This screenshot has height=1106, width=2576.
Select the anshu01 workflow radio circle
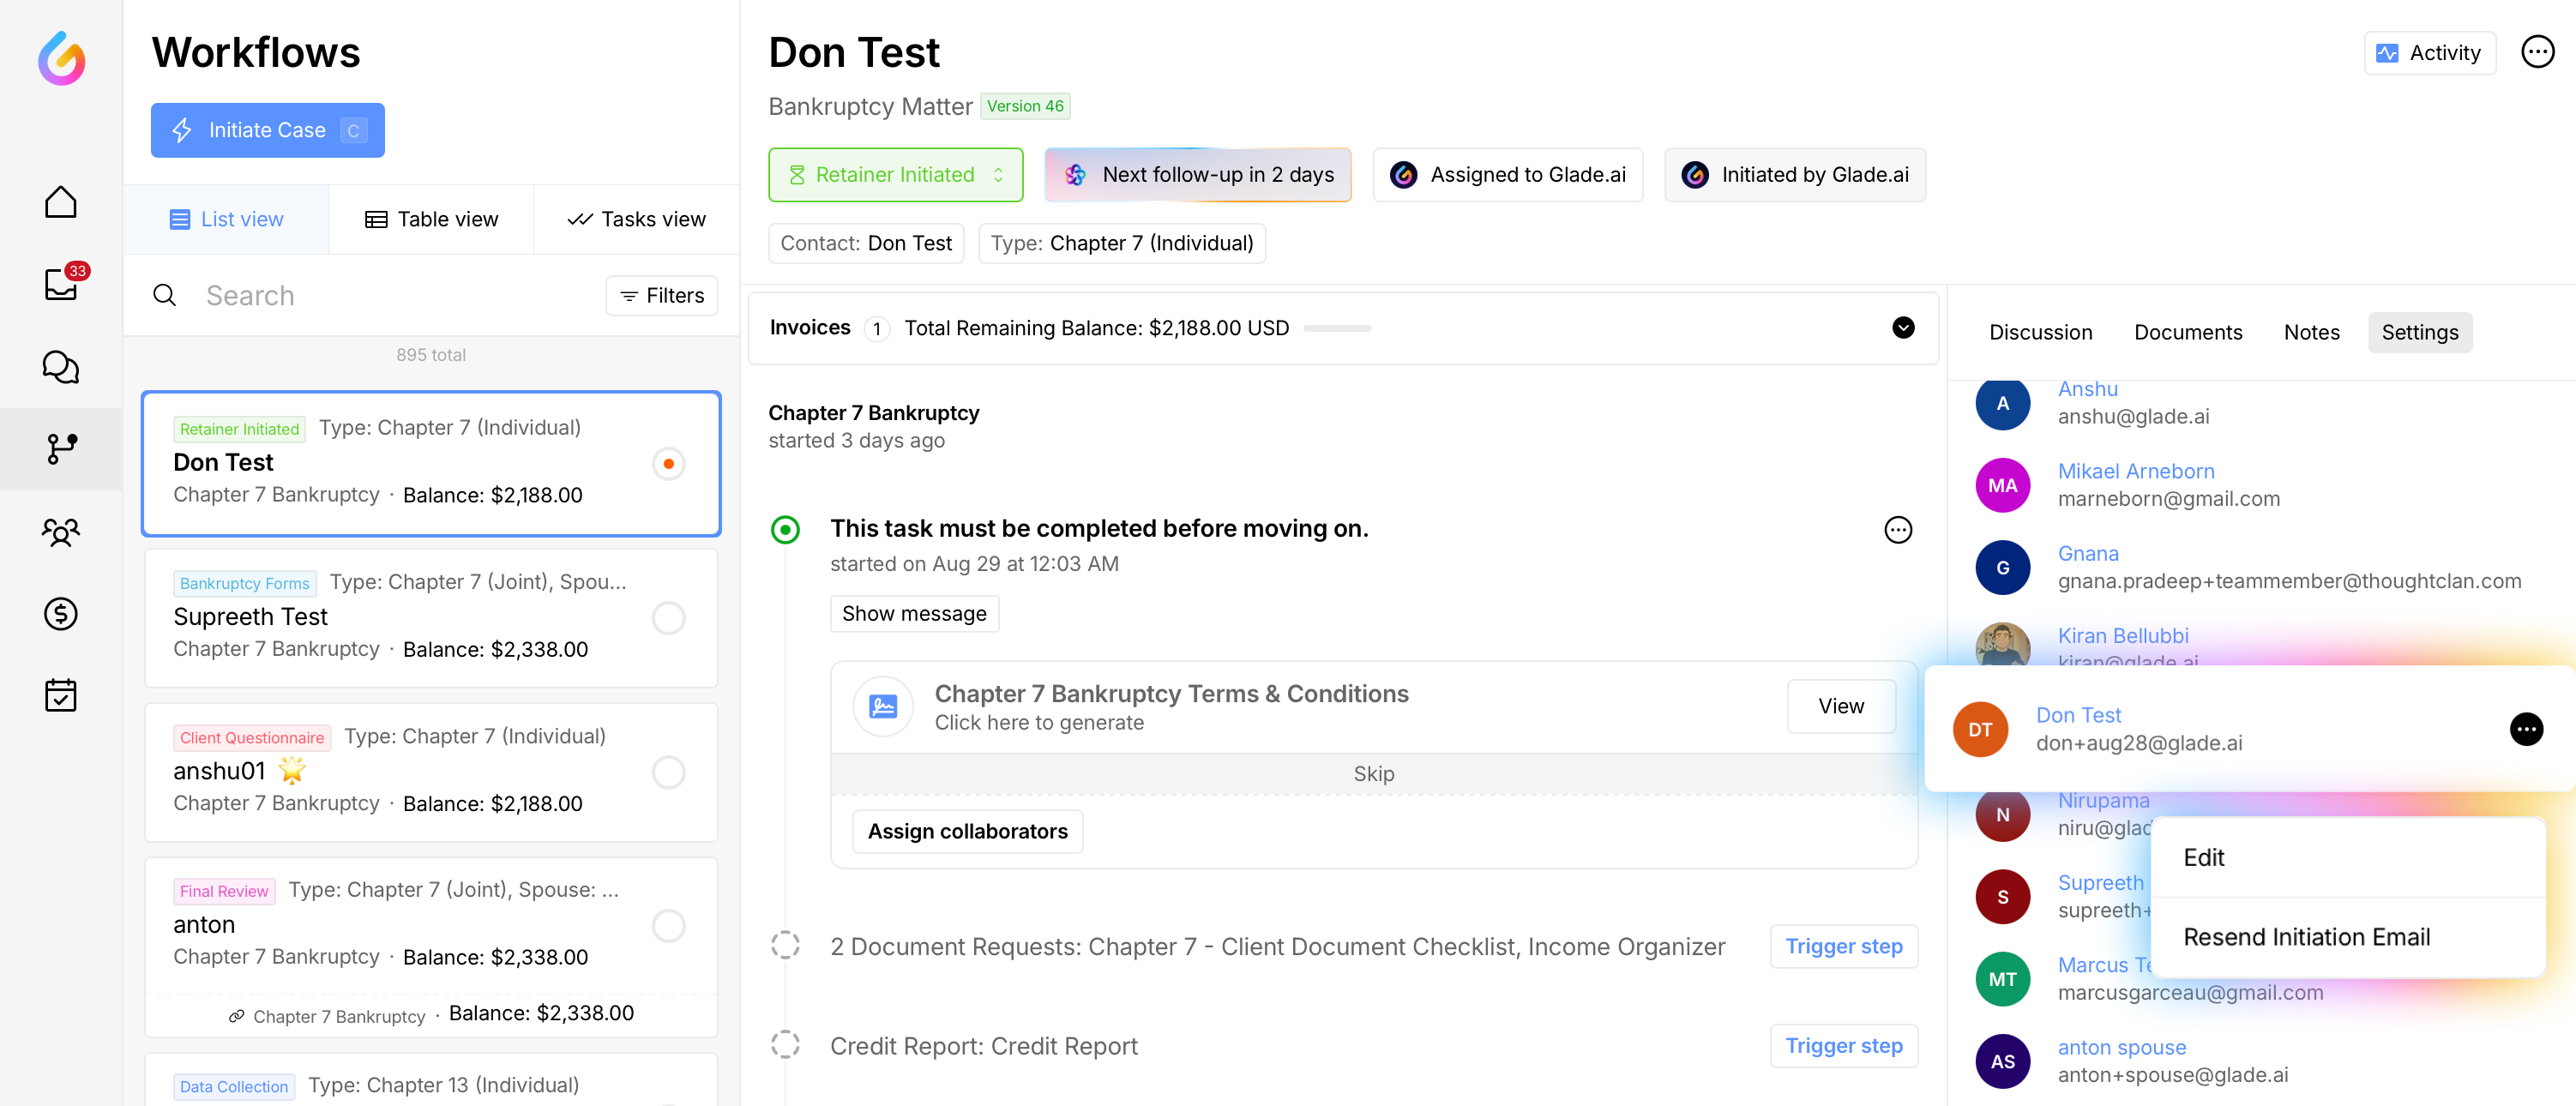668,771
